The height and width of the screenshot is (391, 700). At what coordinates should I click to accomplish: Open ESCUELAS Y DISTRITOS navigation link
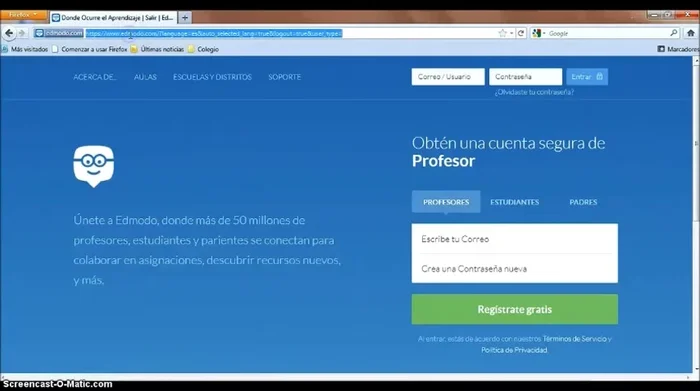(212, 77)
